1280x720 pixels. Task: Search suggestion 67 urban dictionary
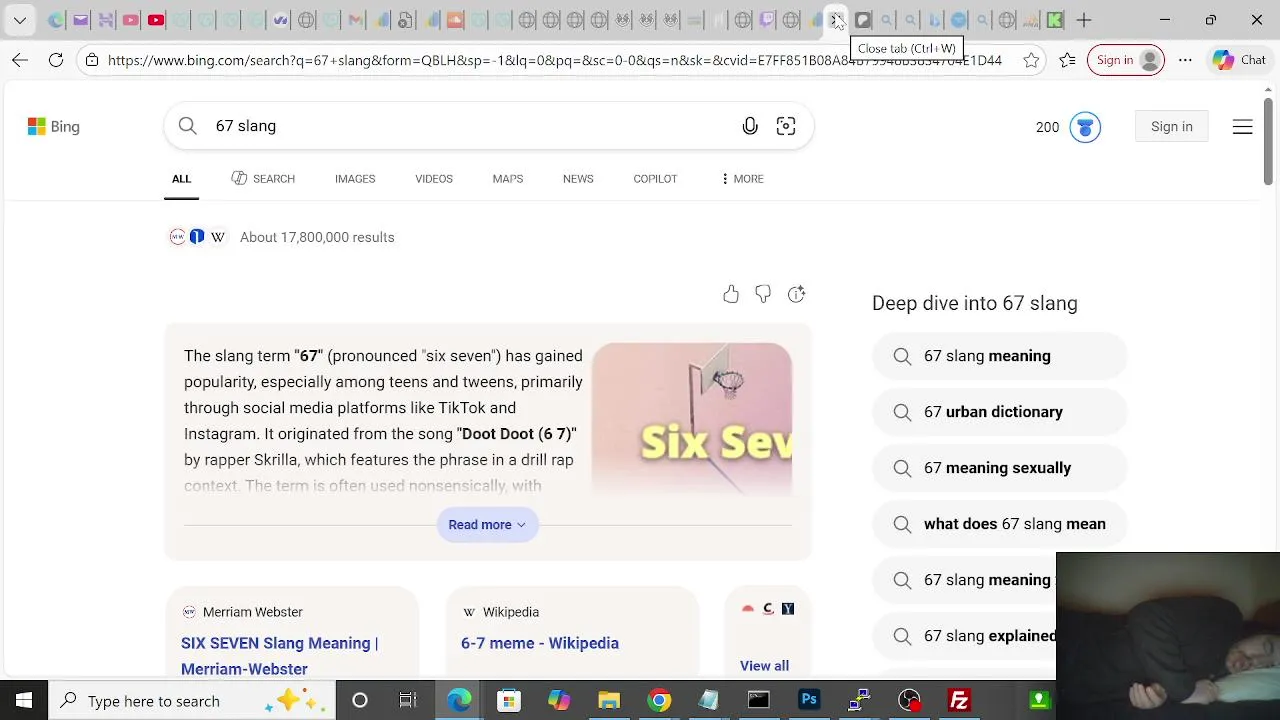(999, 412)
